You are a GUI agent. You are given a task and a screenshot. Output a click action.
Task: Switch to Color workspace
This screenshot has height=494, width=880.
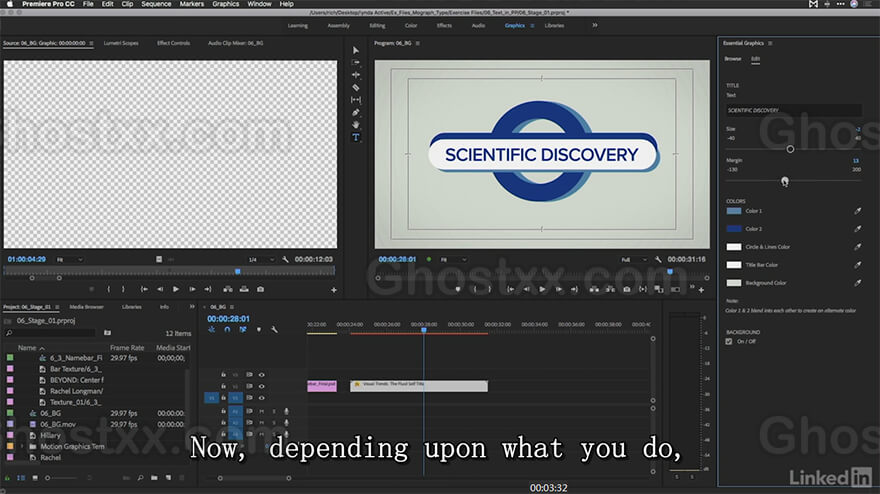(411, 25)
